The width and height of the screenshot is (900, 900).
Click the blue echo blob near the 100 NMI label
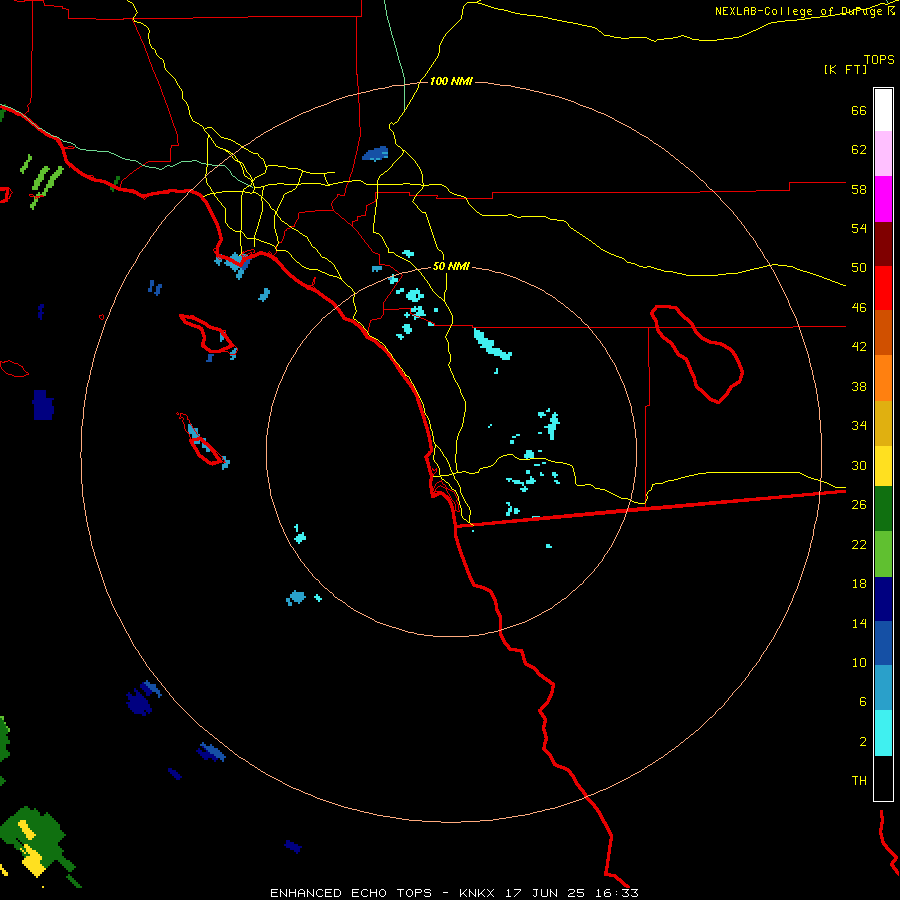coord(375,154)
